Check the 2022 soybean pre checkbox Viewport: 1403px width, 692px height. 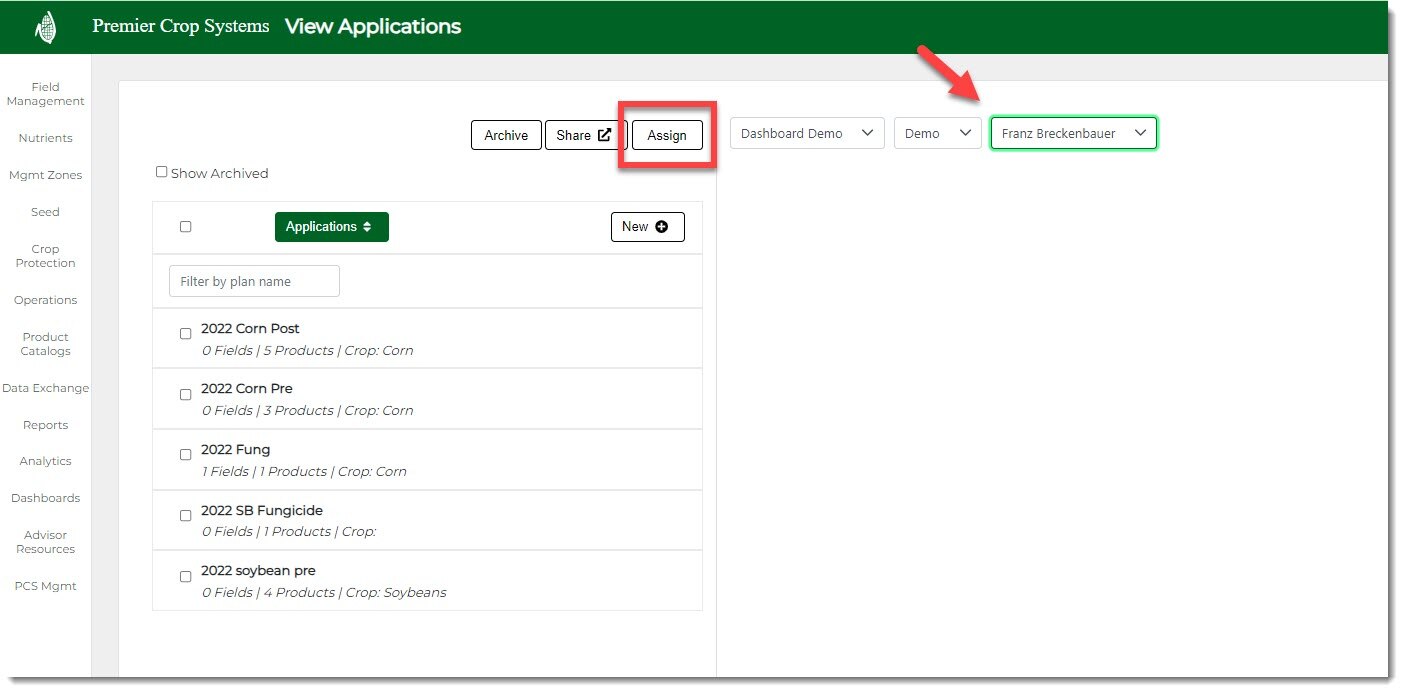tap(185, 577)
